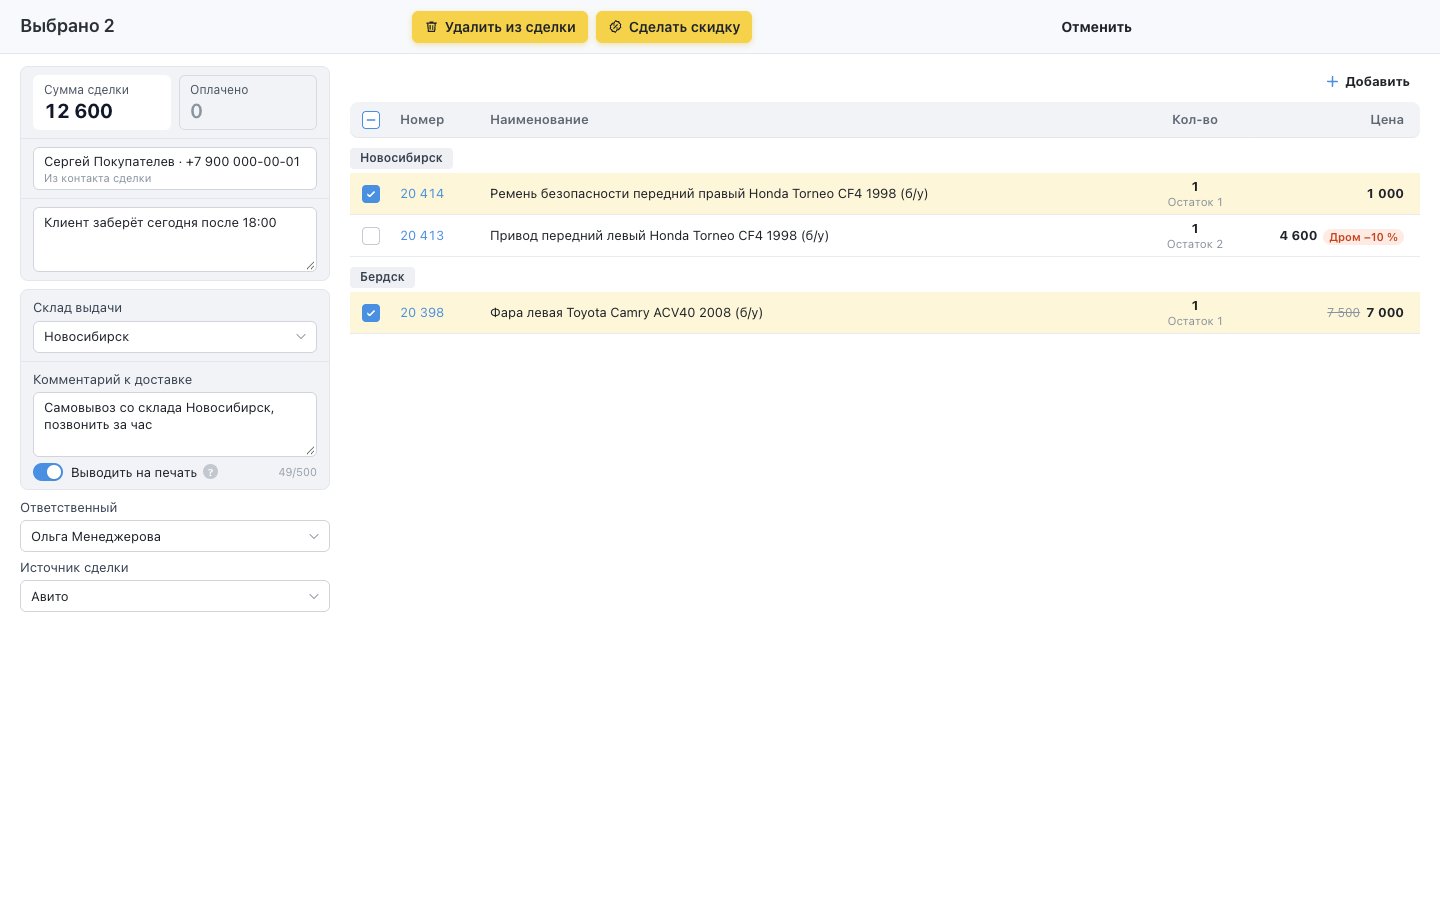Click the Номер column header
Screen dimensions: 1440x900
tap(422, 120)
